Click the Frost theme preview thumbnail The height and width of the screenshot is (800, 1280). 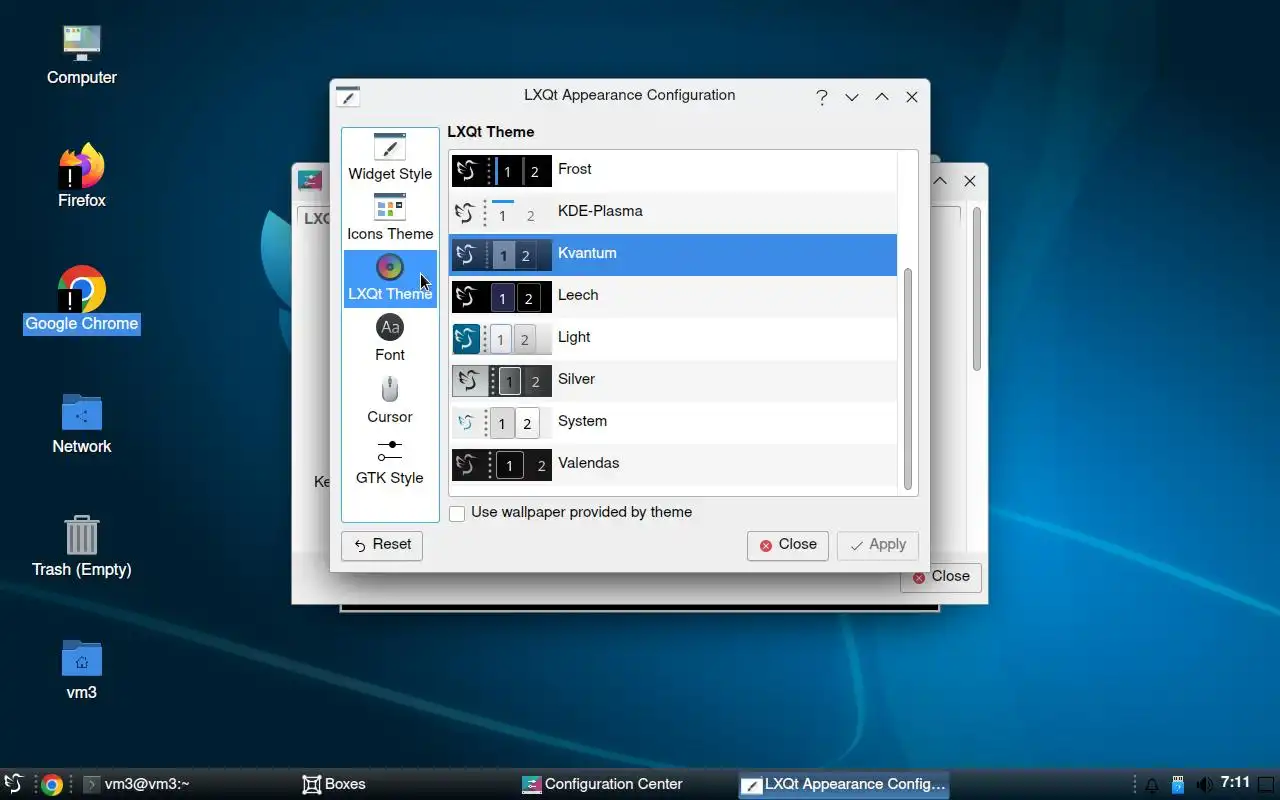tap(502, 171)
